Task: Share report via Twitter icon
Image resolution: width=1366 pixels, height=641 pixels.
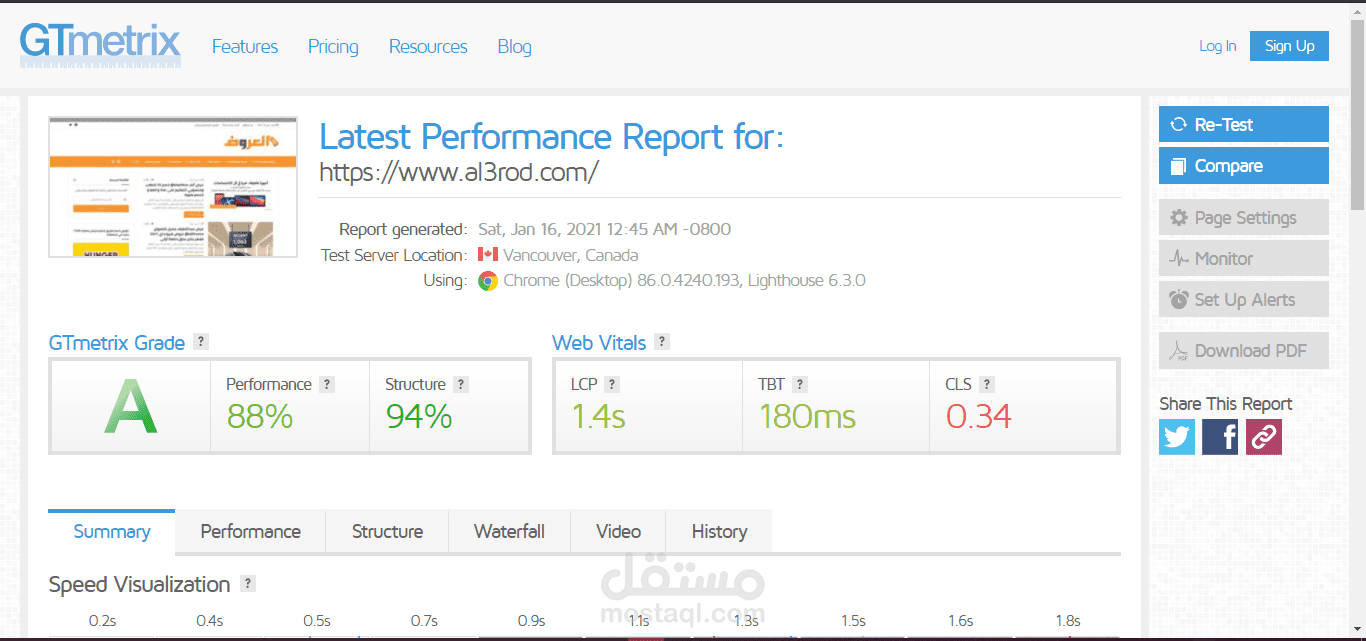Action: click(x=1177, y=437)
